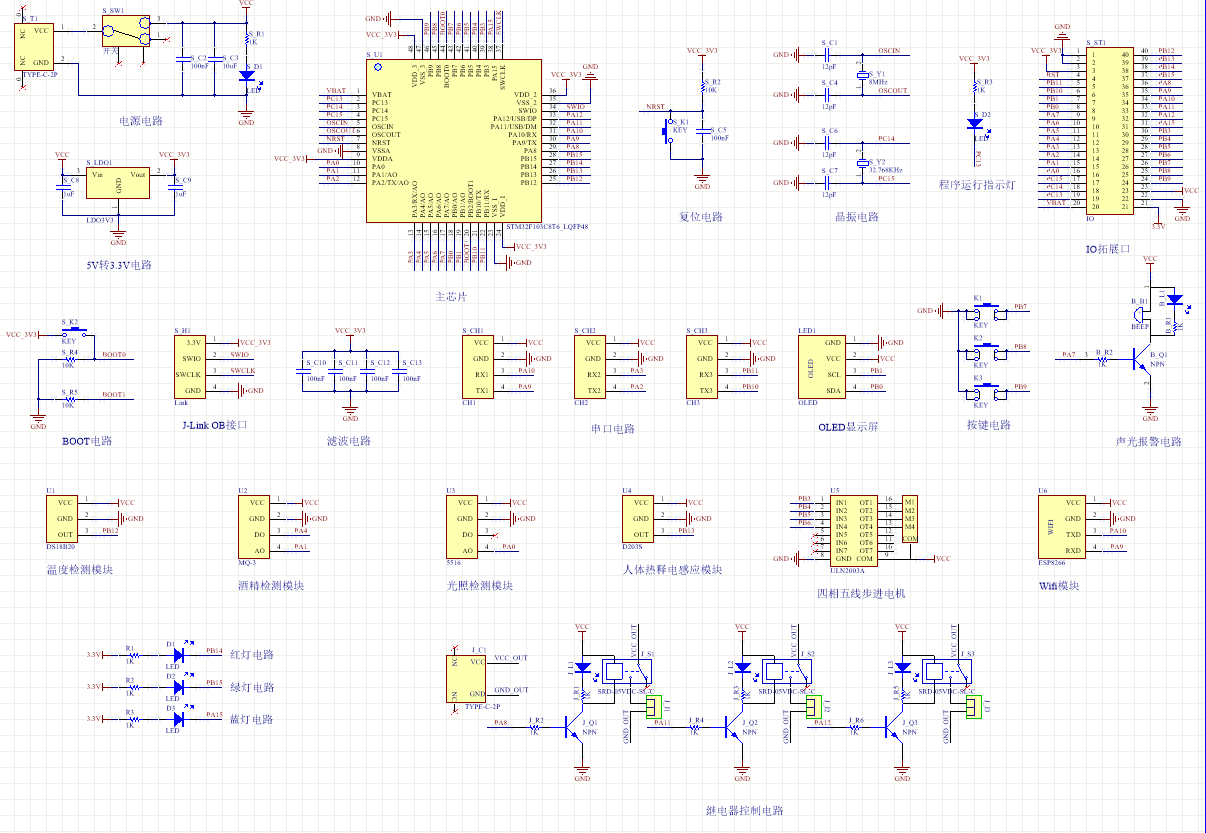Click the 温度检测模块 label

point(79,570)
